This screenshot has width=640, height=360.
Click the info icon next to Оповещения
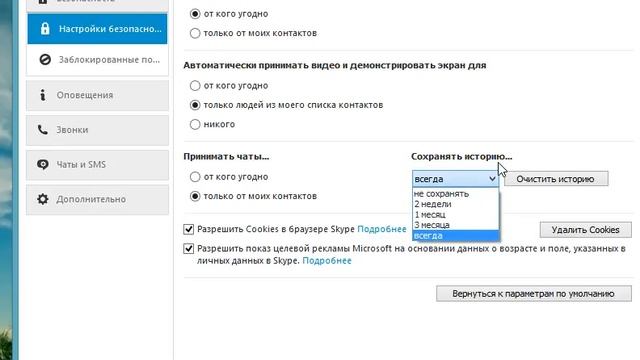click(42, 95)
